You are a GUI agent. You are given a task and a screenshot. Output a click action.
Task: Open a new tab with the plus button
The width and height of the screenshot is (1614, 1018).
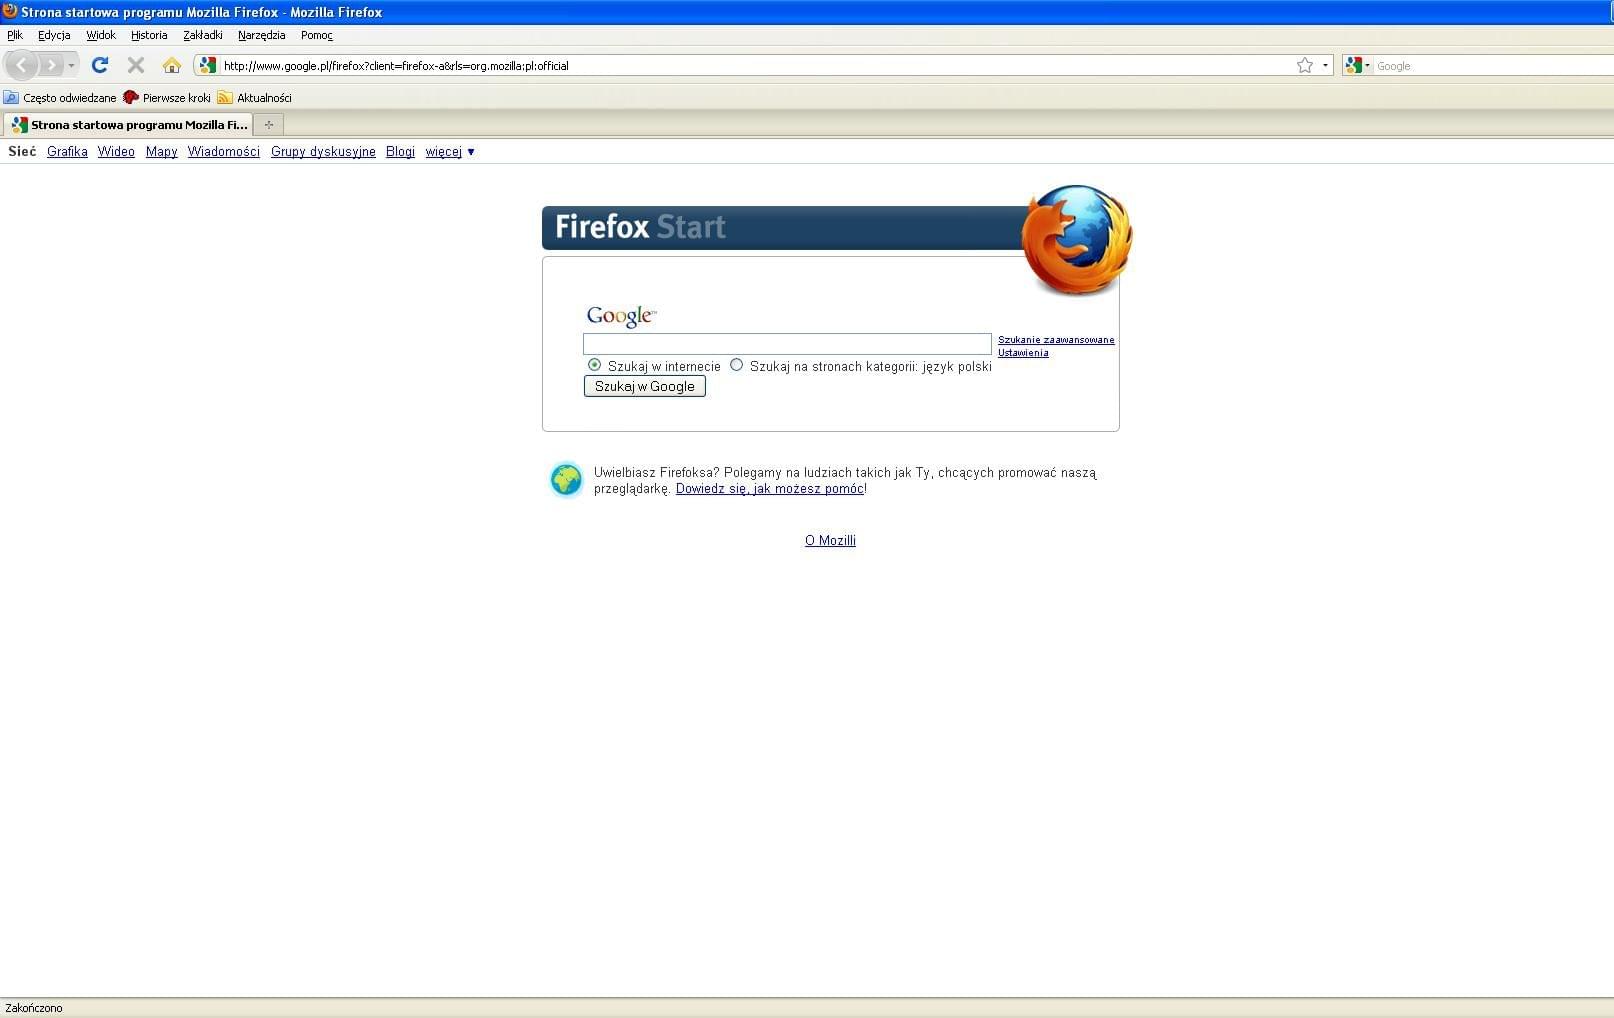click(x=268, y=125)
